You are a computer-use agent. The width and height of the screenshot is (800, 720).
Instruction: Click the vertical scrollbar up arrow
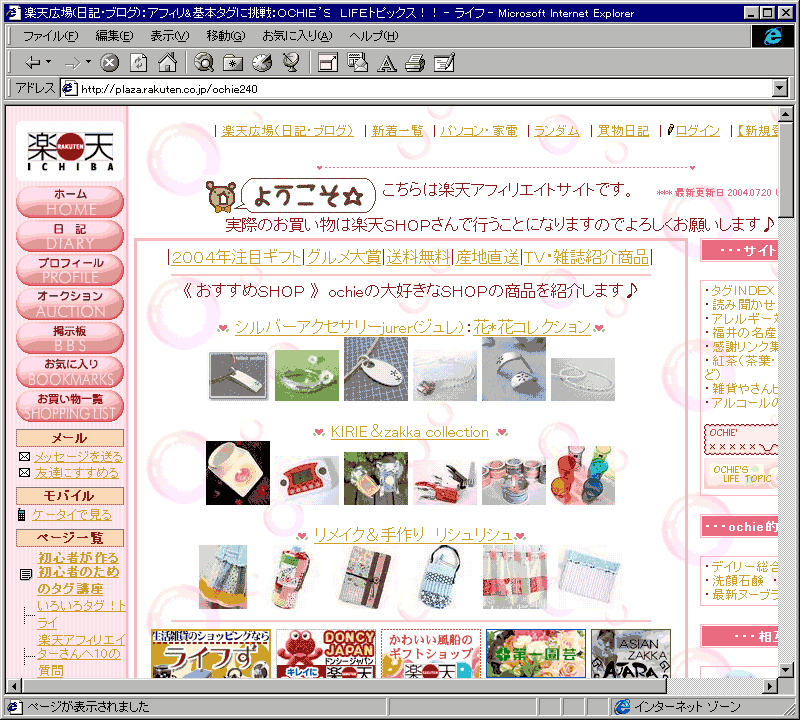click(786, 114)
